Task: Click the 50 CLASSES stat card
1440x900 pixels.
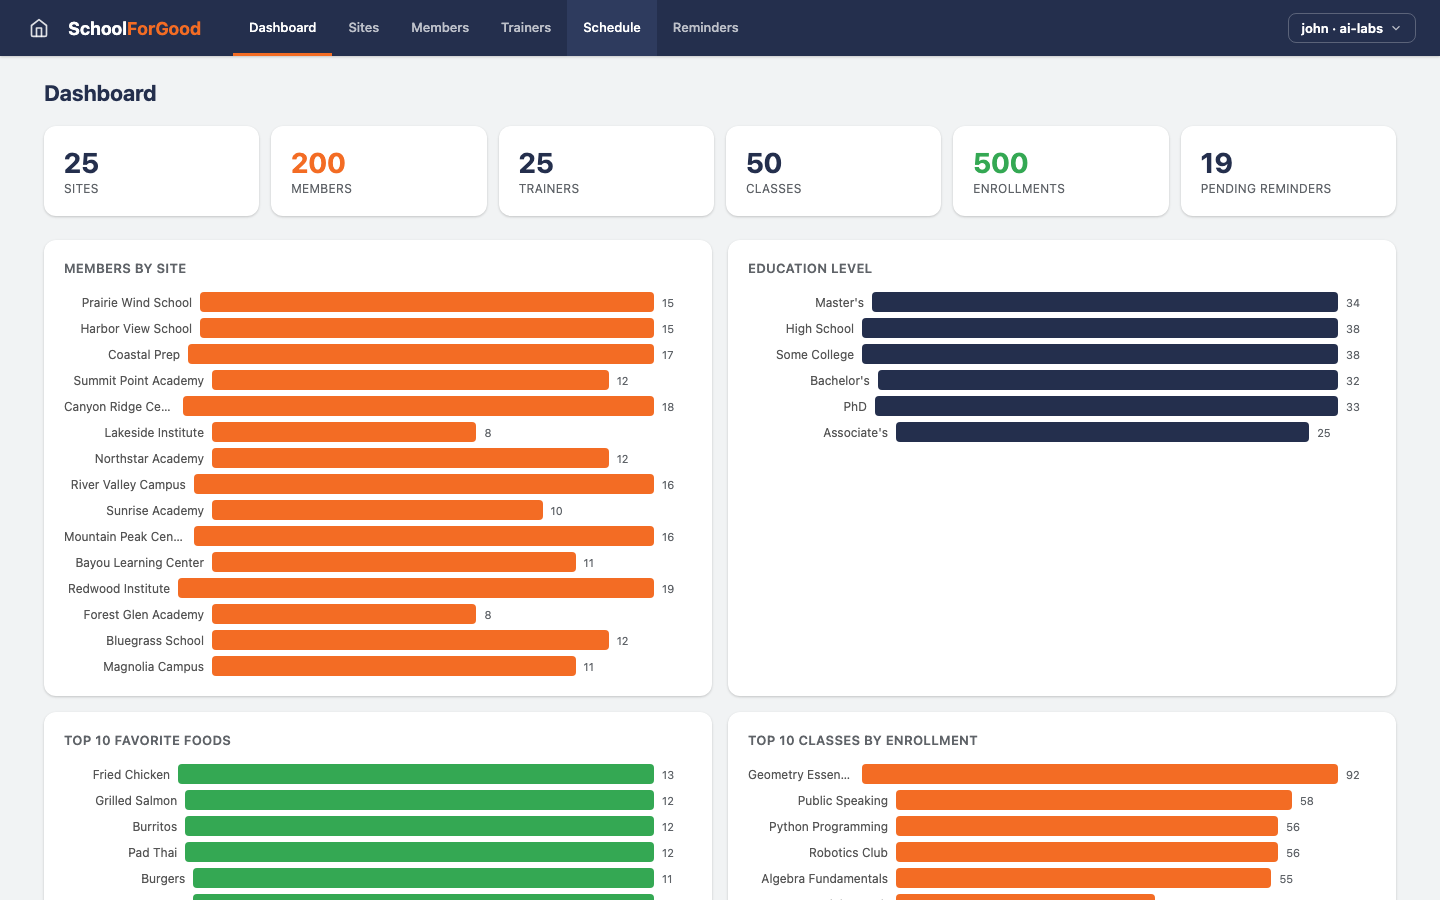Action: point(833,170)
